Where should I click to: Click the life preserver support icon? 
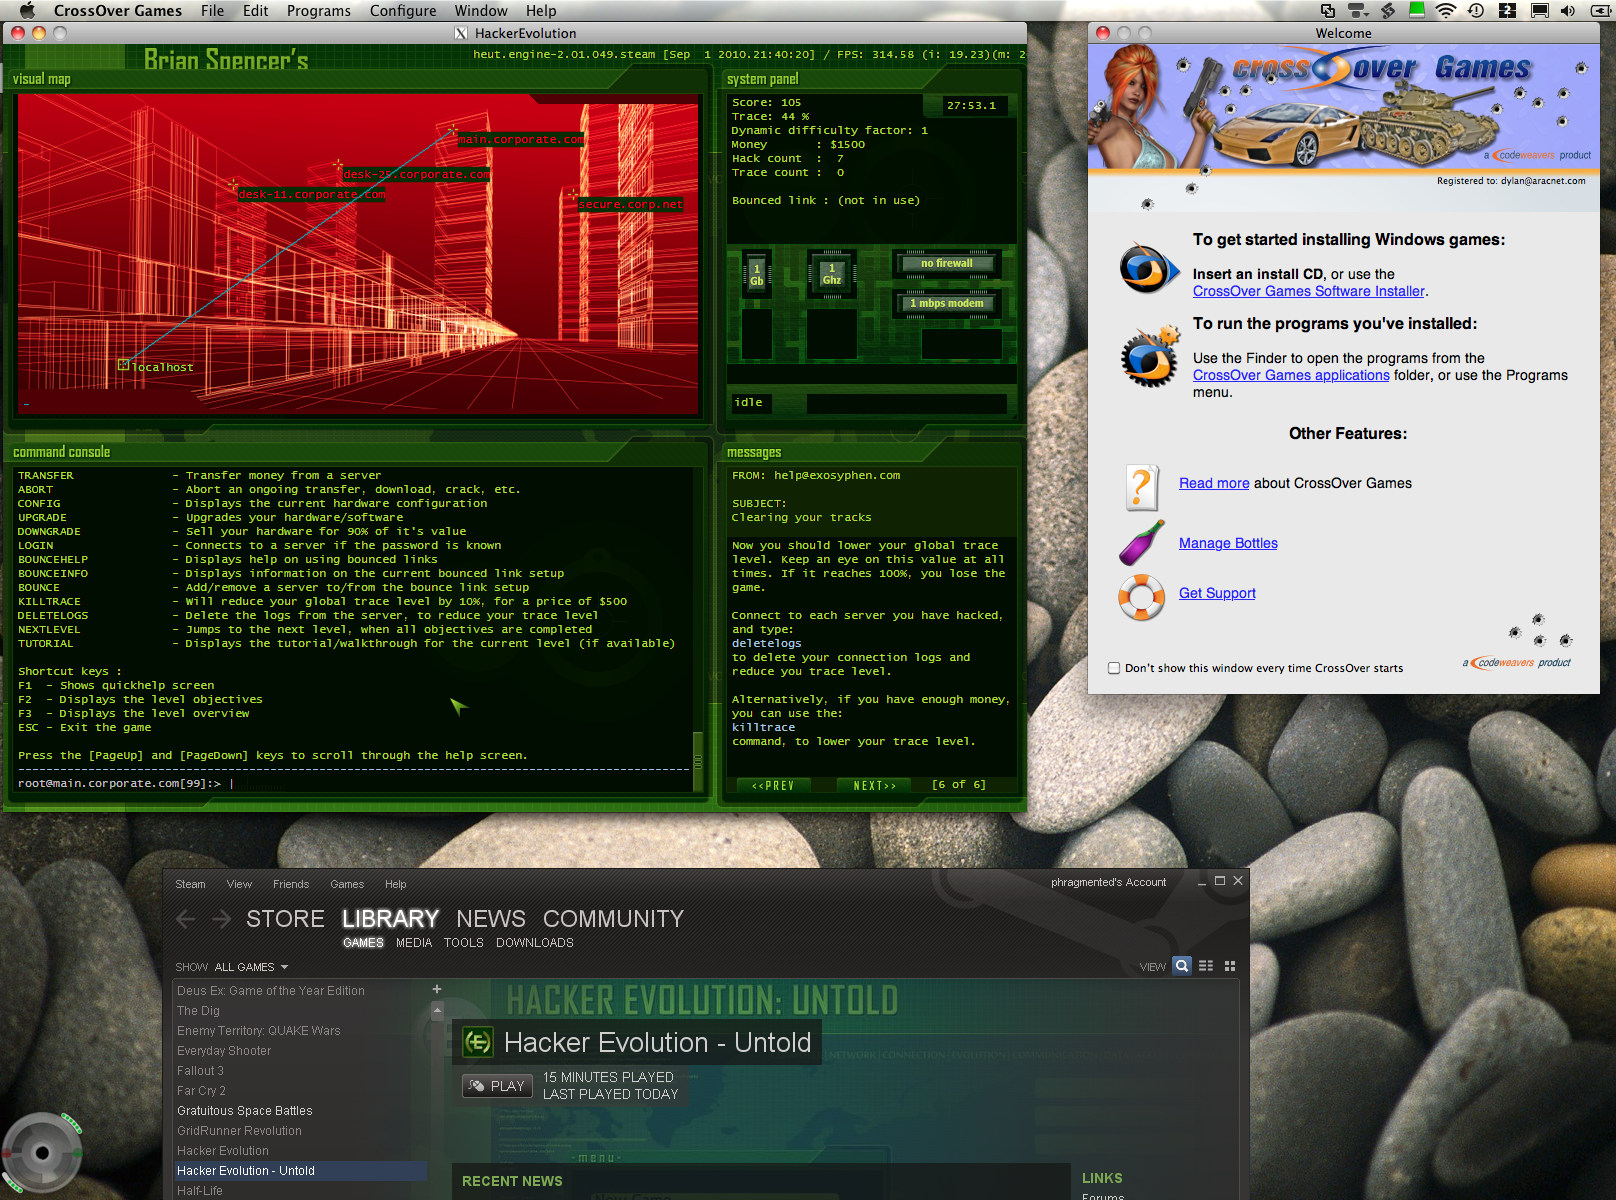click(1142, 598)
